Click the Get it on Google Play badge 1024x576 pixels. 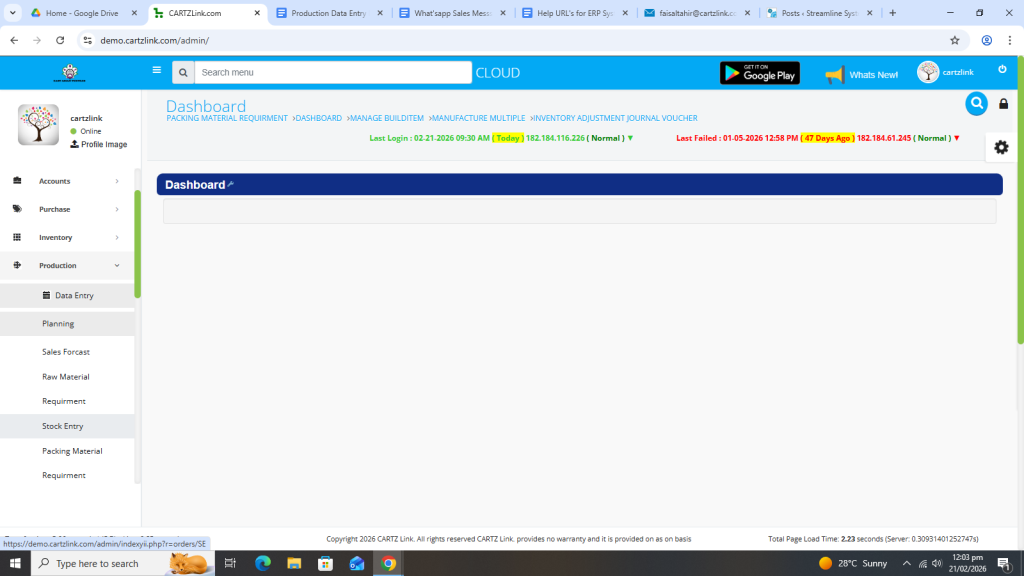click(x=759, y=73)
